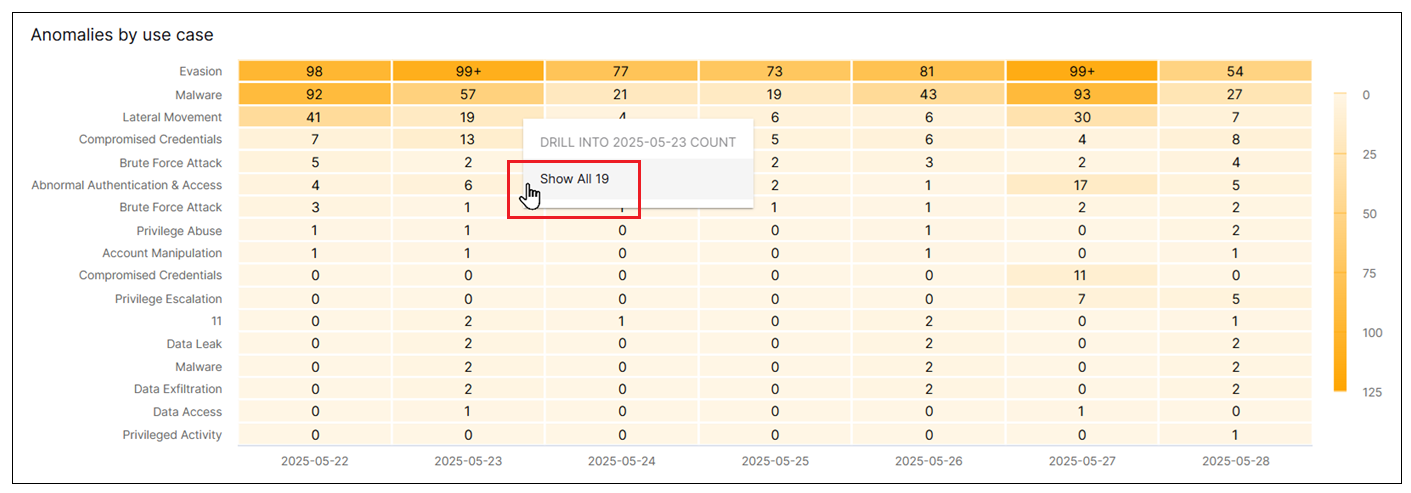This screenshot has width=1411, height=493.
Task: Select the Privileged Activity row label
Action: point(172,435)
